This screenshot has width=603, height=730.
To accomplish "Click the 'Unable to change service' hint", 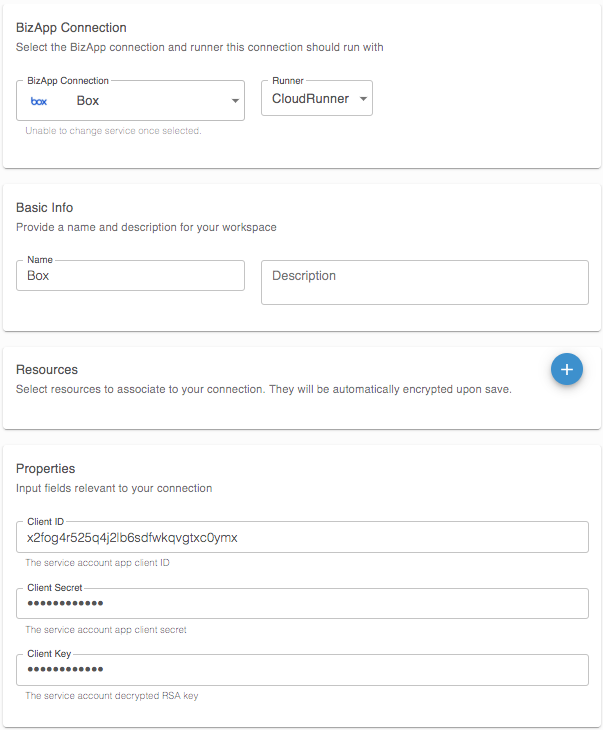I will [113, 131].
